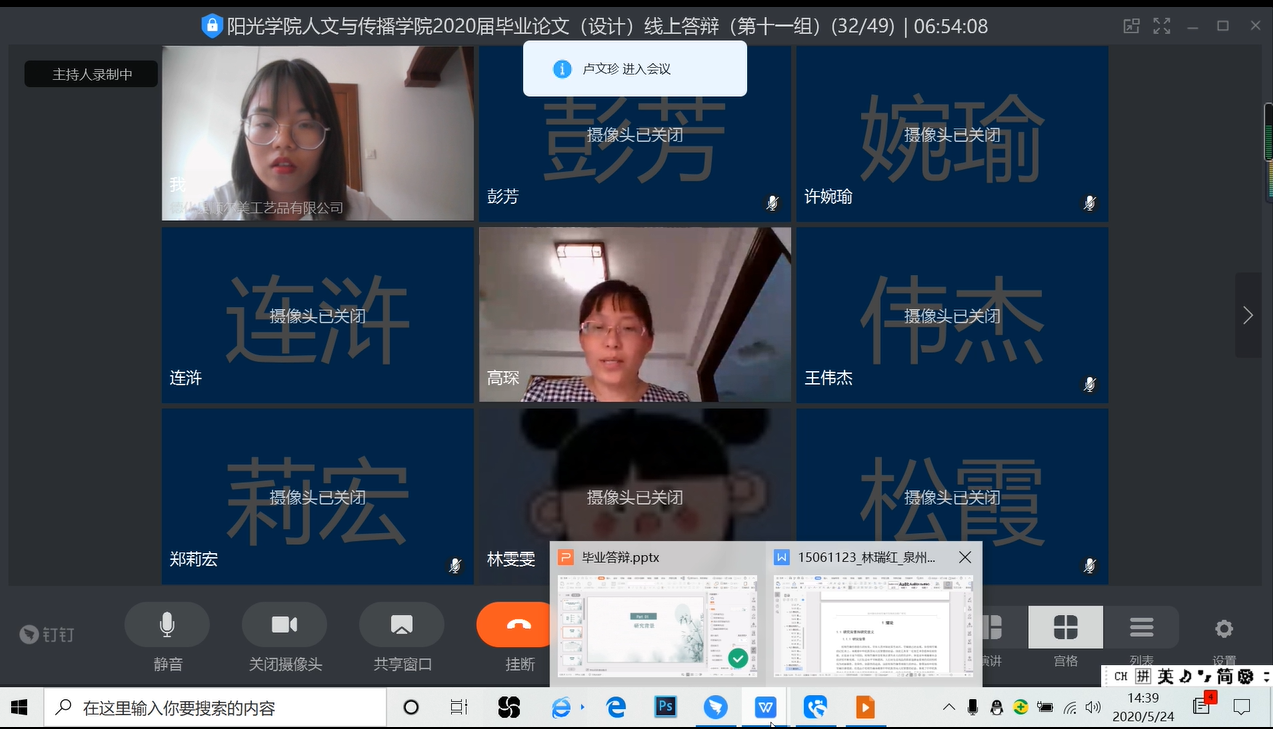Enter fullscreen mode

[1161, 26]
